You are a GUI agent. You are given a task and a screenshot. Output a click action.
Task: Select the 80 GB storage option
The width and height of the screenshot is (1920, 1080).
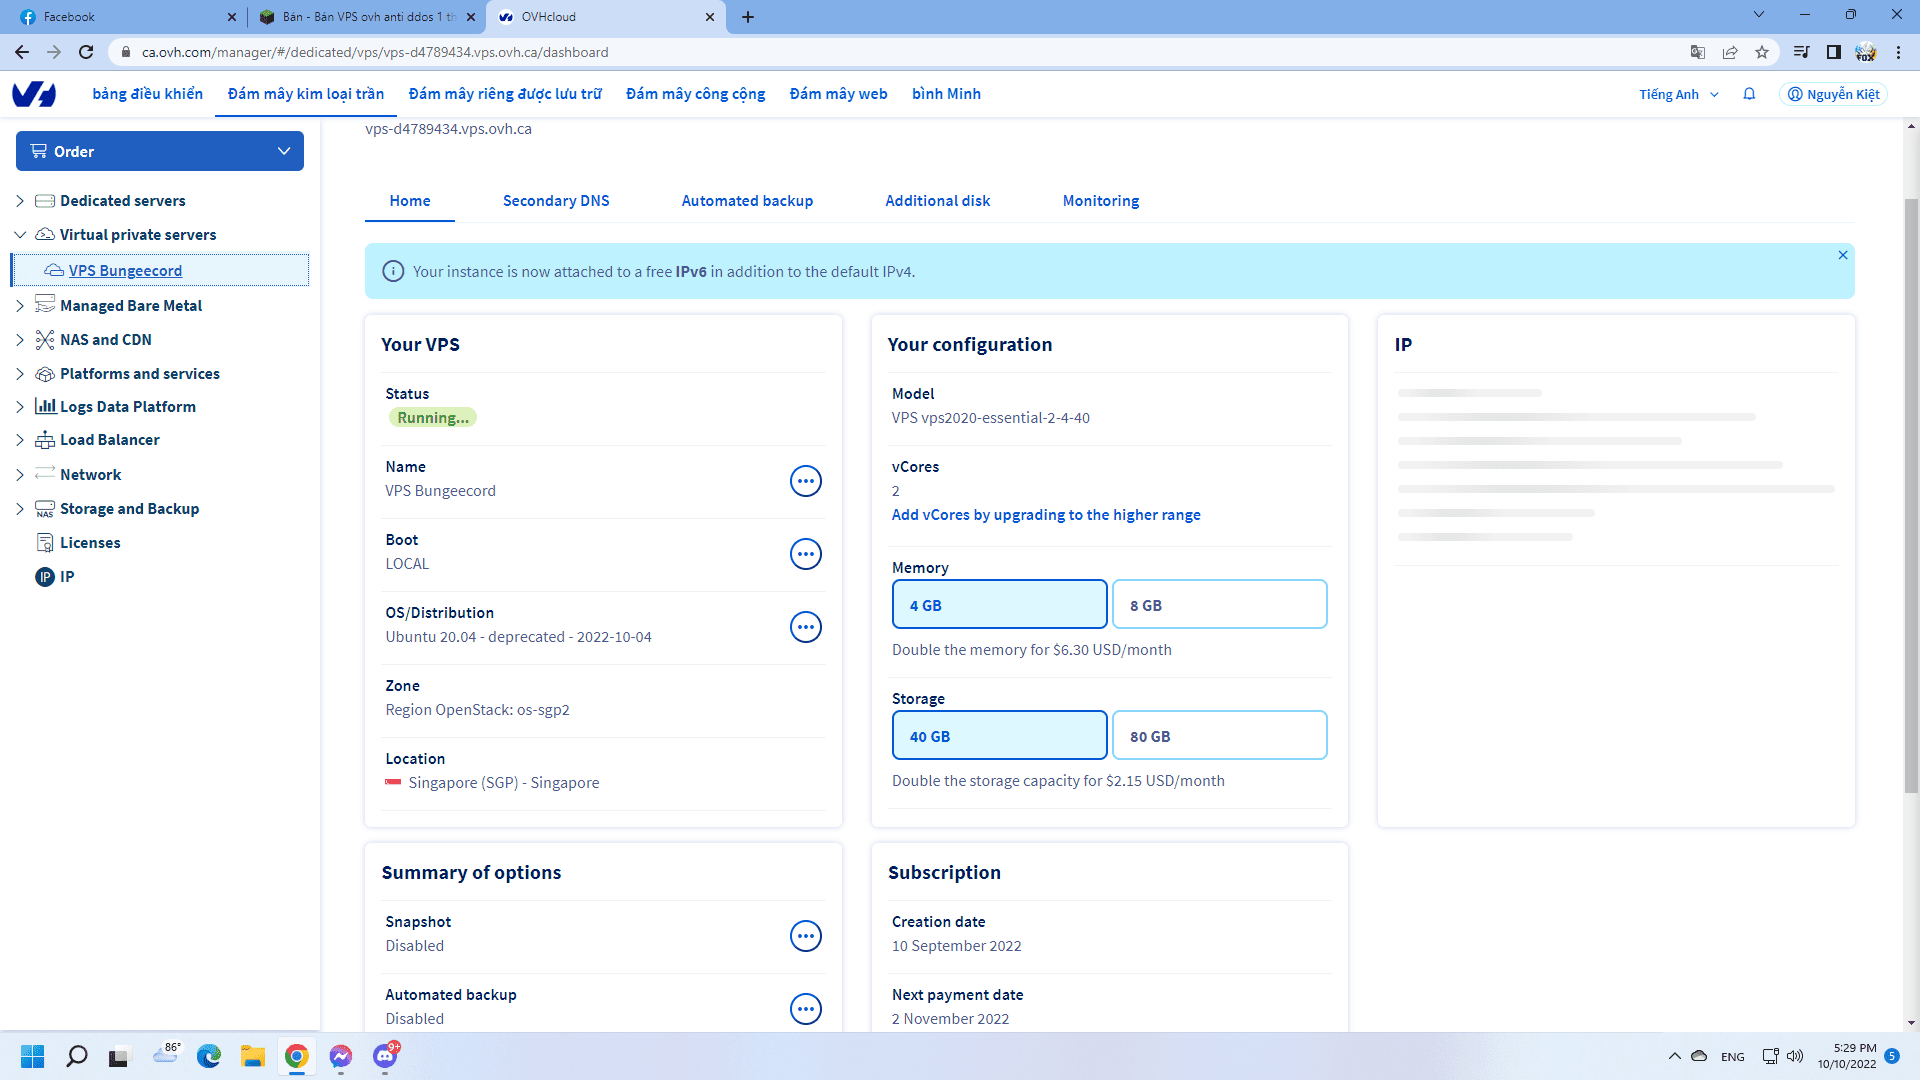(1219, 736)
